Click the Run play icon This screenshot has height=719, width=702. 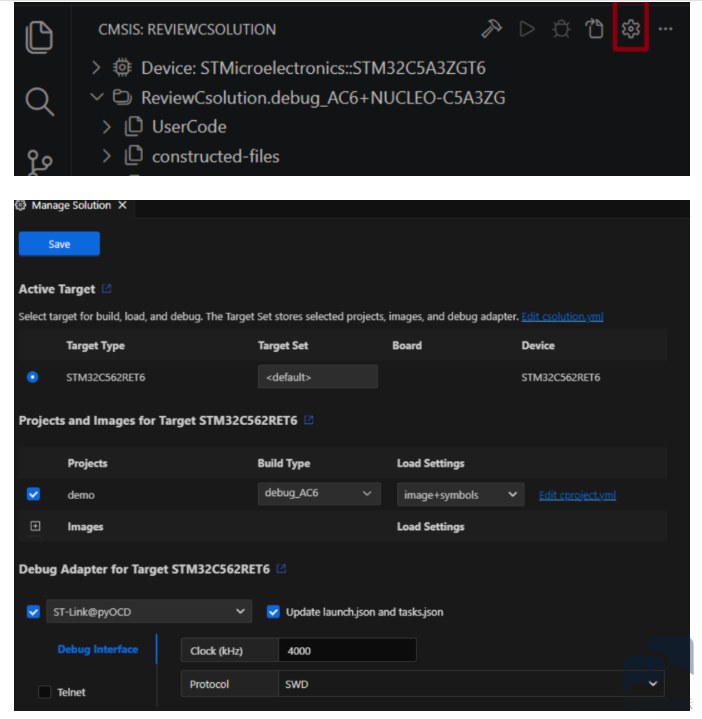point(527,29)
